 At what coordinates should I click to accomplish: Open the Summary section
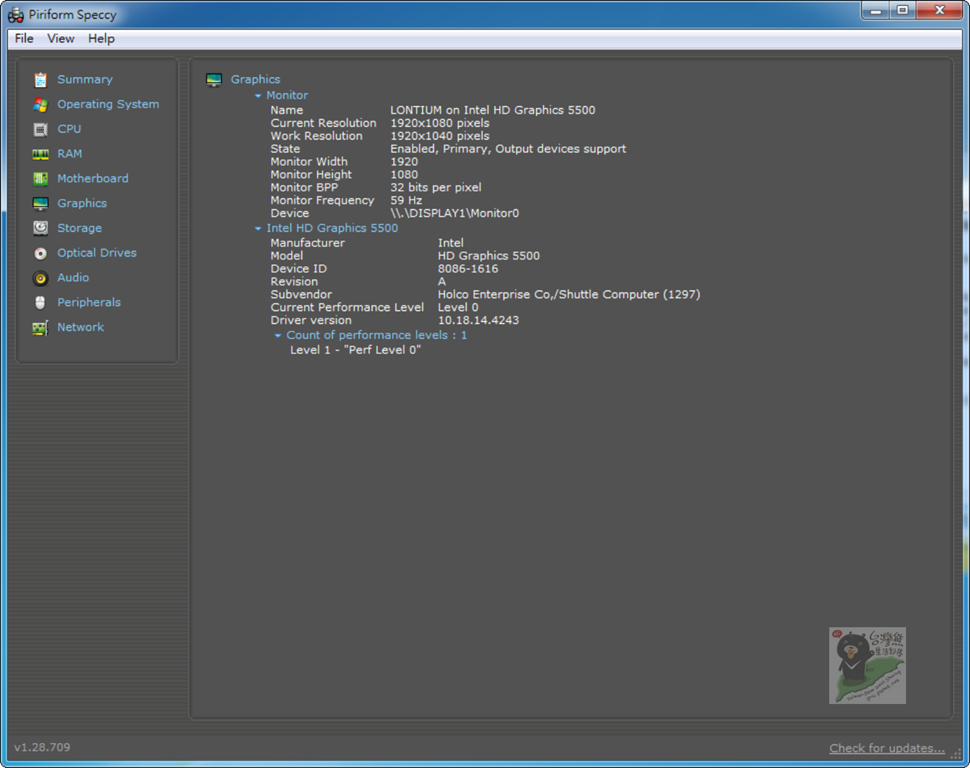[x=85, y=79]
